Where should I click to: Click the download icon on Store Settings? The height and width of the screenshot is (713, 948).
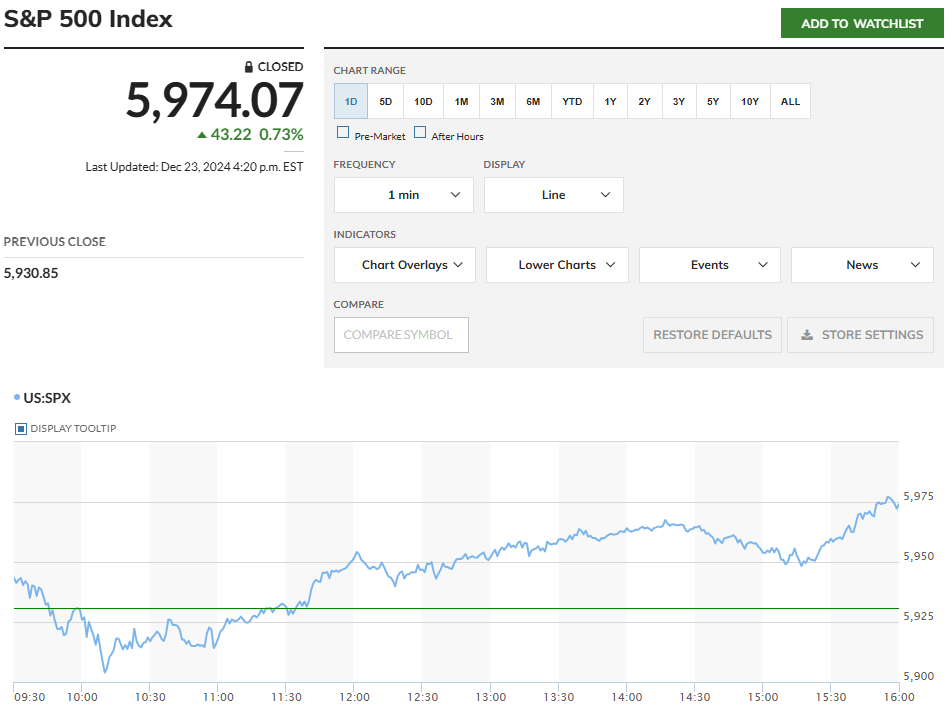tap(807, 335)
